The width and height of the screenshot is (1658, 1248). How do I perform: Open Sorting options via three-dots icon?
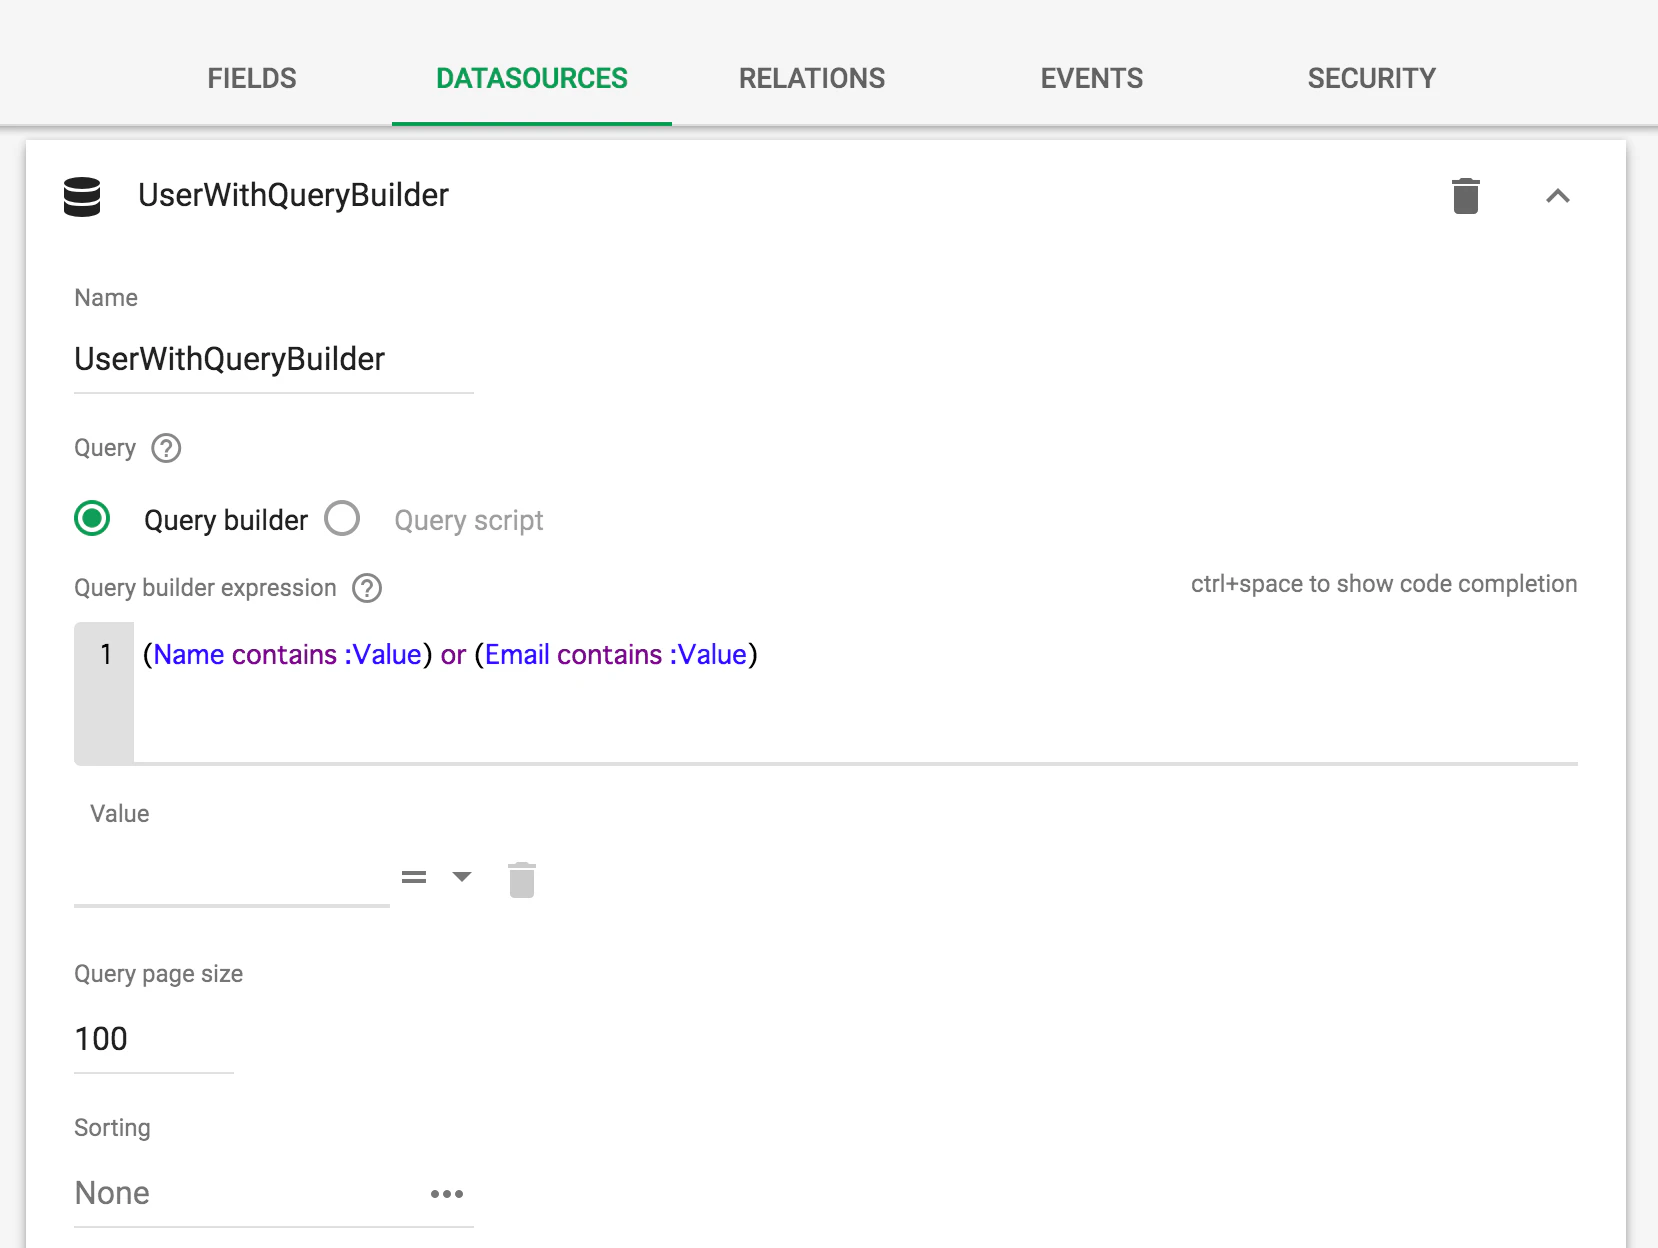[447, 1193]
